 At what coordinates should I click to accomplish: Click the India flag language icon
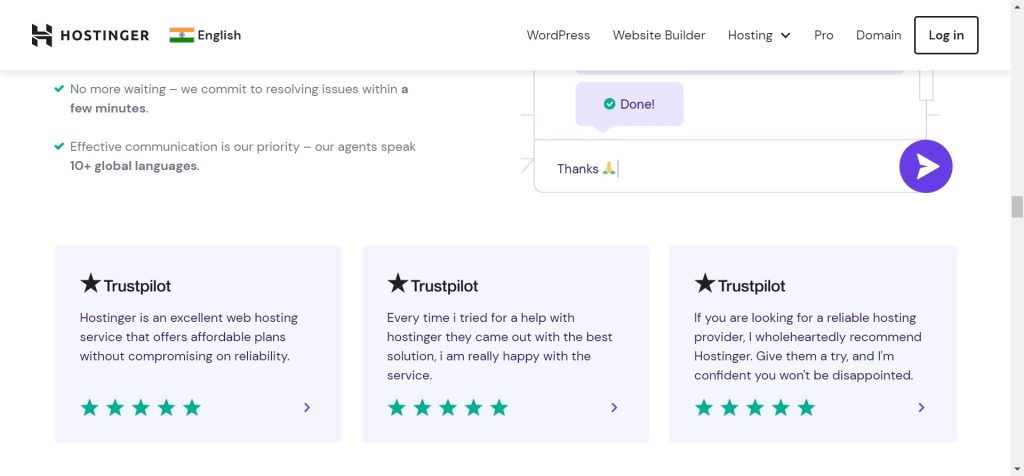pyautogui.click(x=181, y=35)
